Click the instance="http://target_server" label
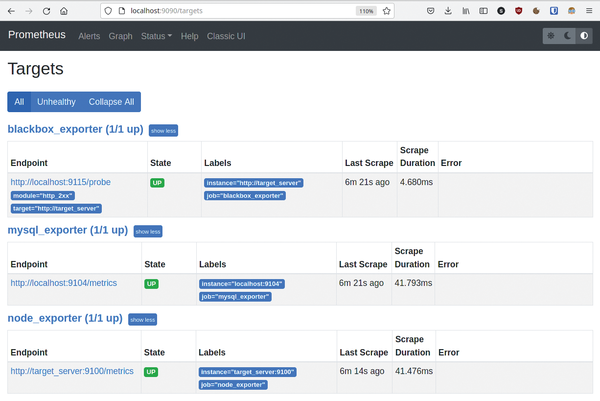 pyautogui.click(x=254, y=183)
